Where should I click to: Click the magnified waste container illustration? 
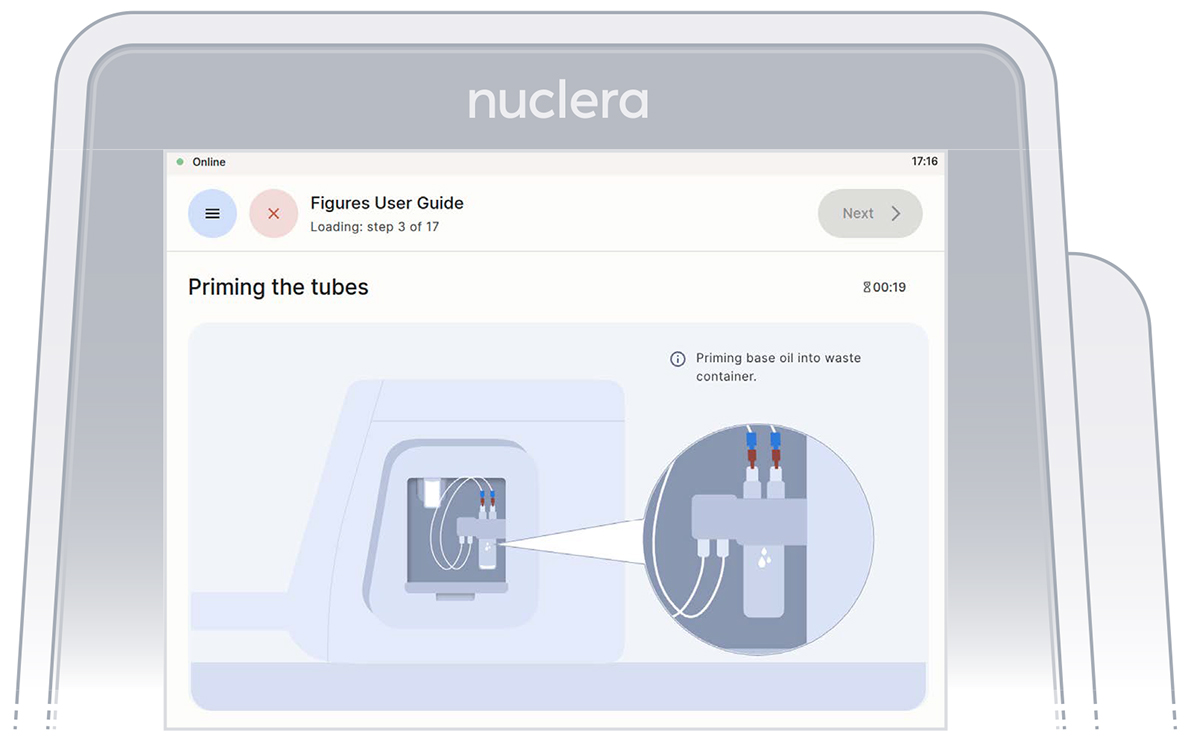[x=758, y=540]
